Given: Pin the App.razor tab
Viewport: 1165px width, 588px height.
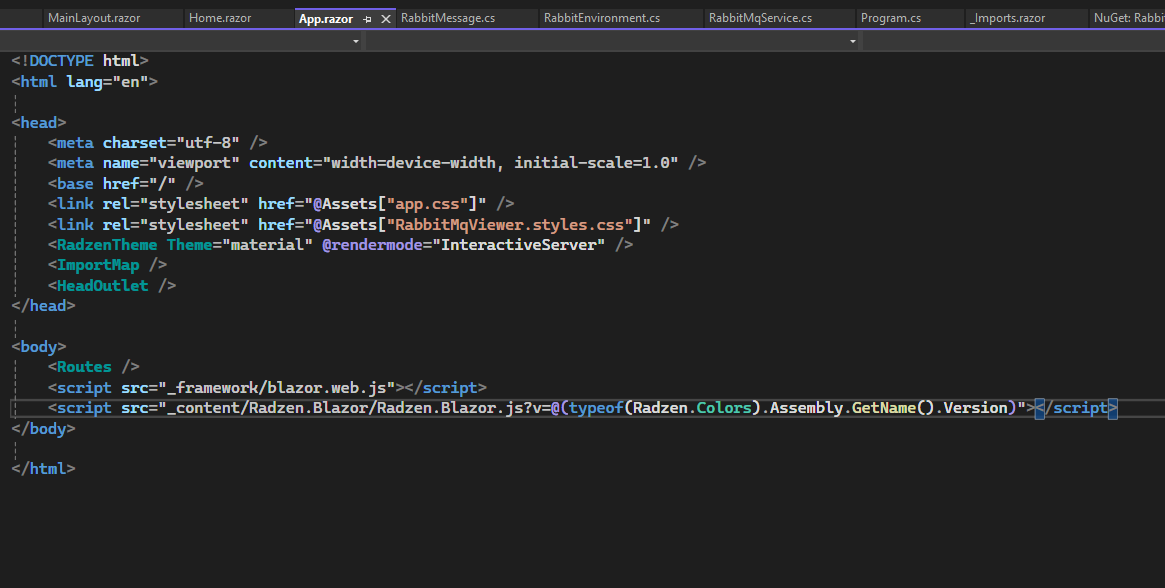Looking at the screenshot, I should click(367, 19).
